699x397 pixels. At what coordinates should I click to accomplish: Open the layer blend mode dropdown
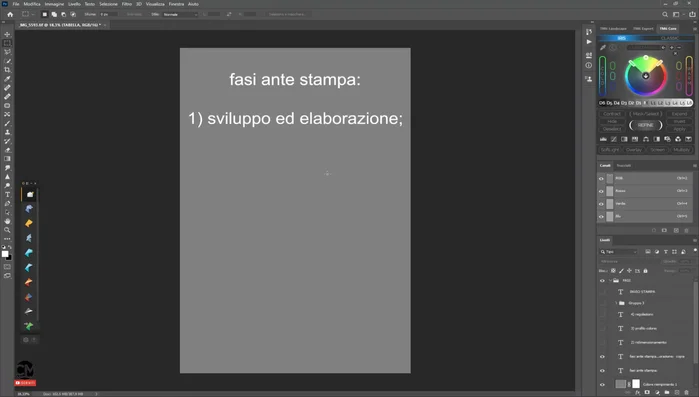[x=628, y=262]
